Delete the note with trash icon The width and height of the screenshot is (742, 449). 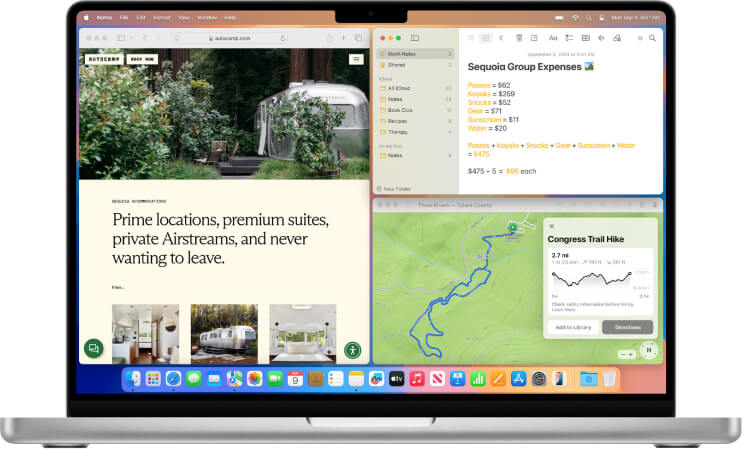tap(519, 38)
